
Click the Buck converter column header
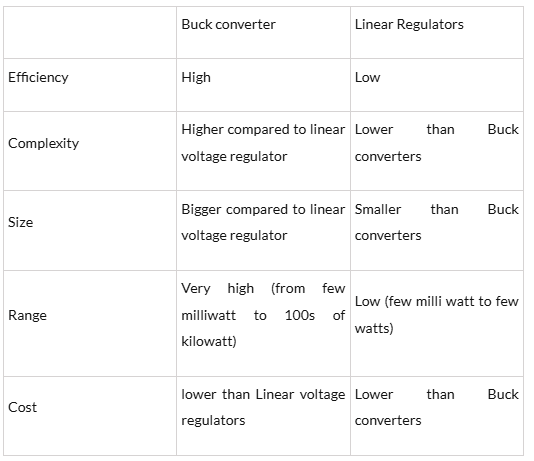click(263, 33)
